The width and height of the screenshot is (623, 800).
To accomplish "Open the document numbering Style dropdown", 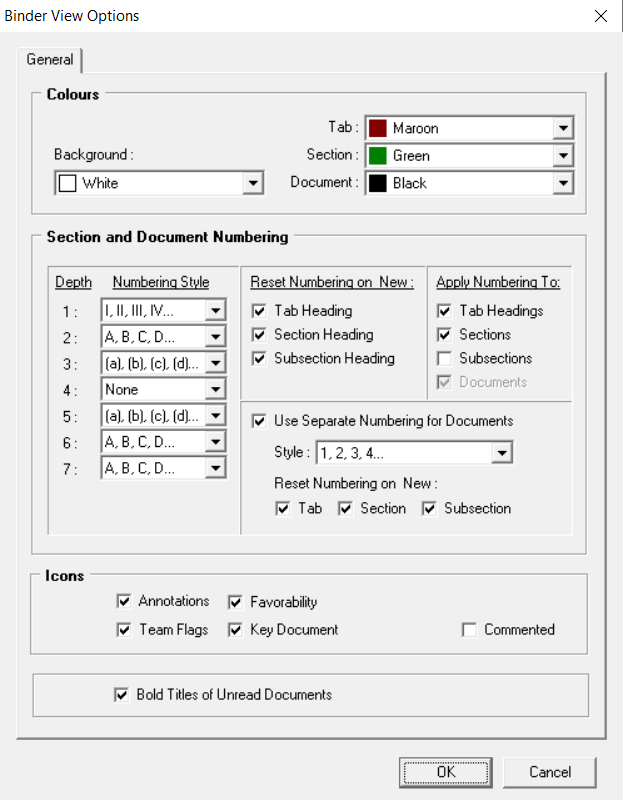I will [502, 453].
